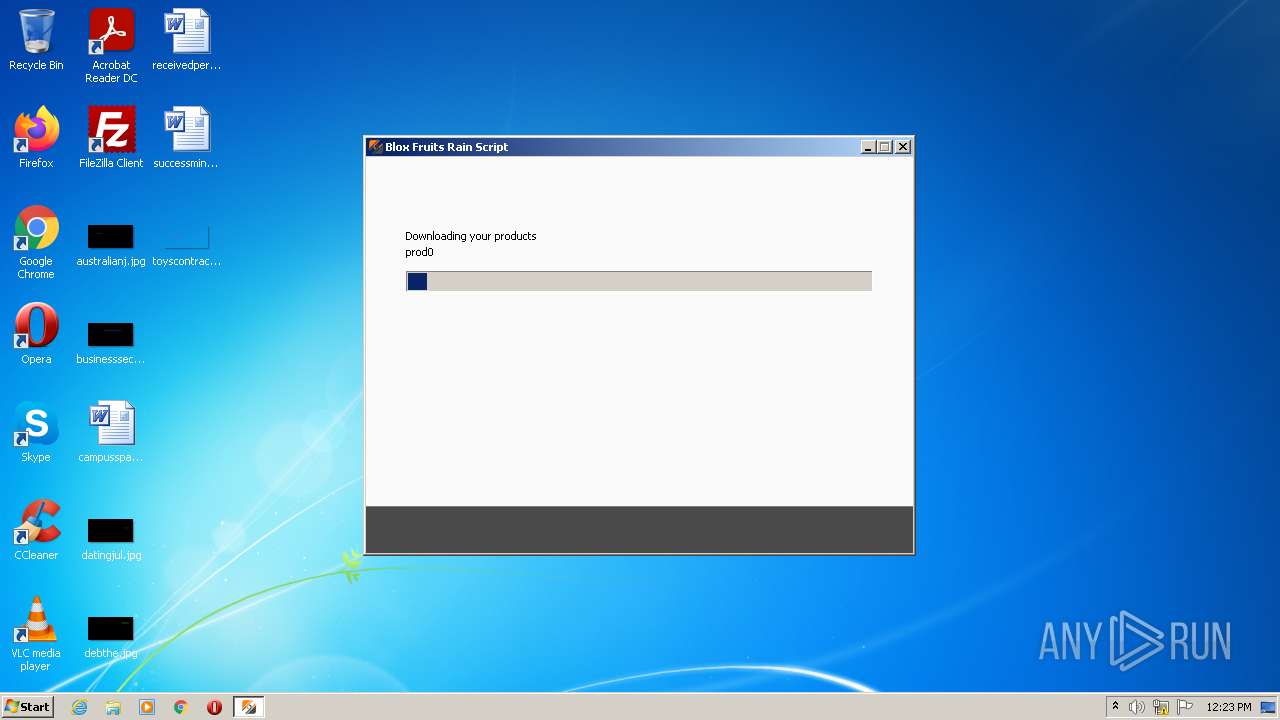Open the campusspa Word document icon
Image resolution: width=1280 pixels, height=720 pixels.
(111, 432)
